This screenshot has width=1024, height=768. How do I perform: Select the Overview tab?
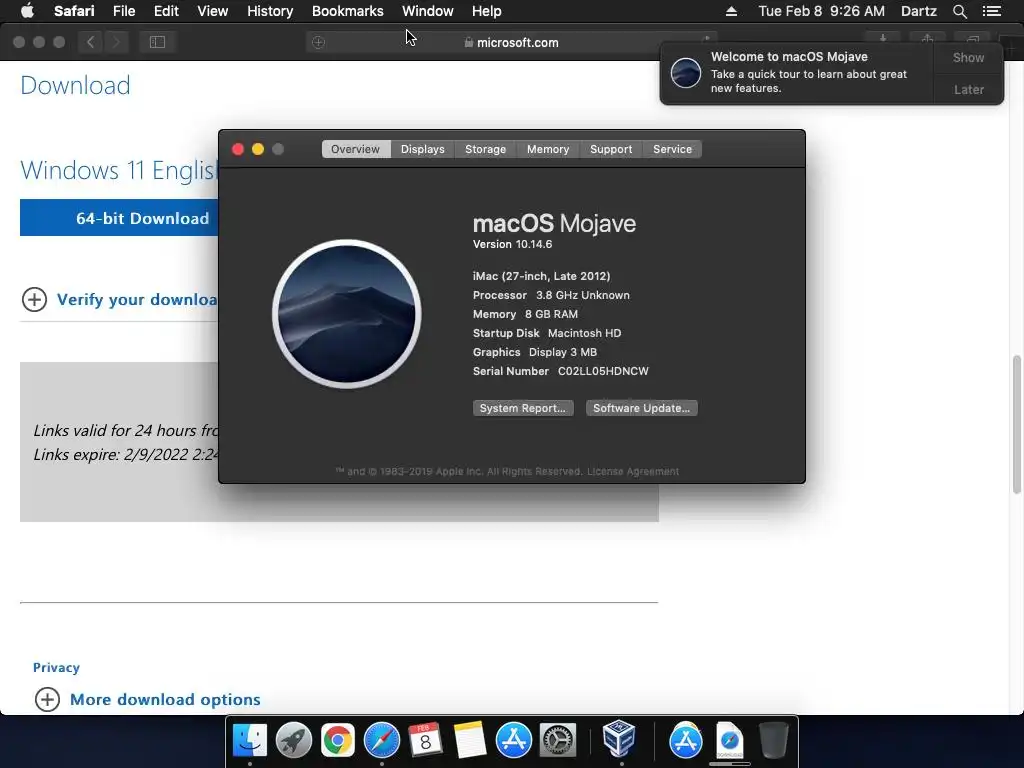(355, 149)
